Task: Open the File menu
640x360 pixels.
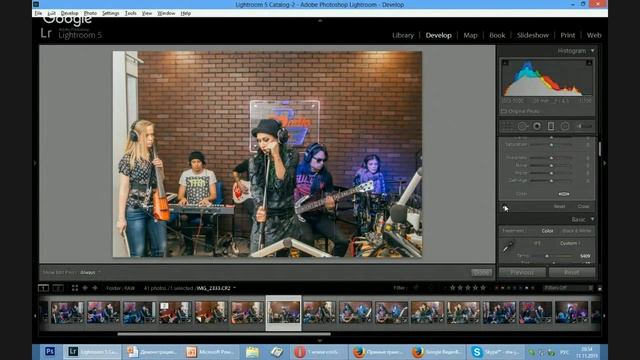Action: 38,13
